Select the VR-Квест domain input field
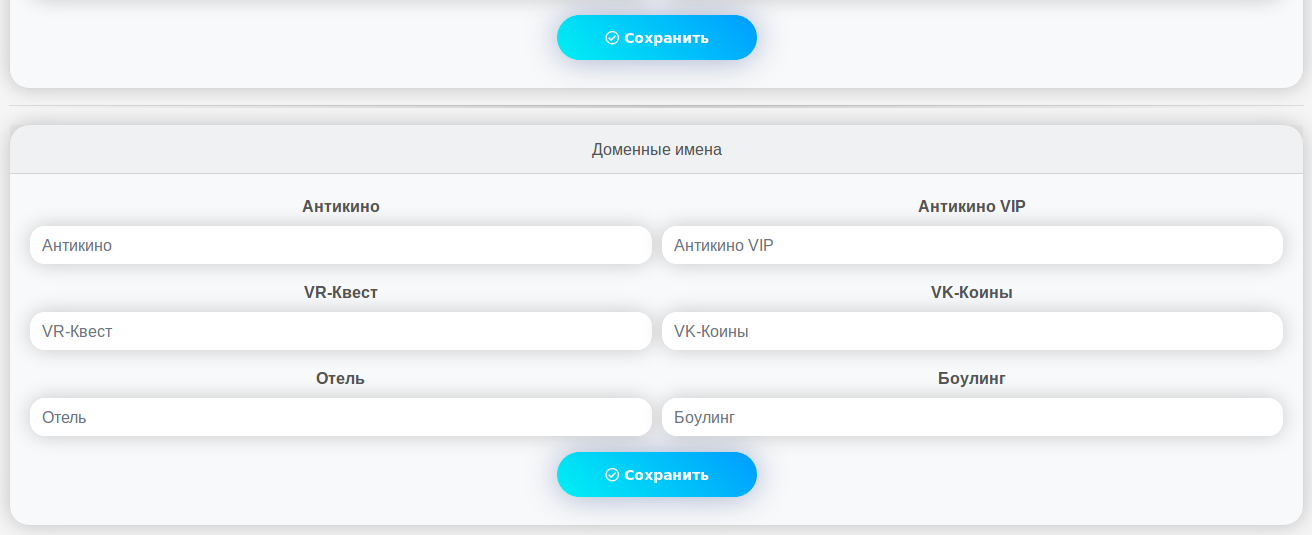 coord(340,331)
